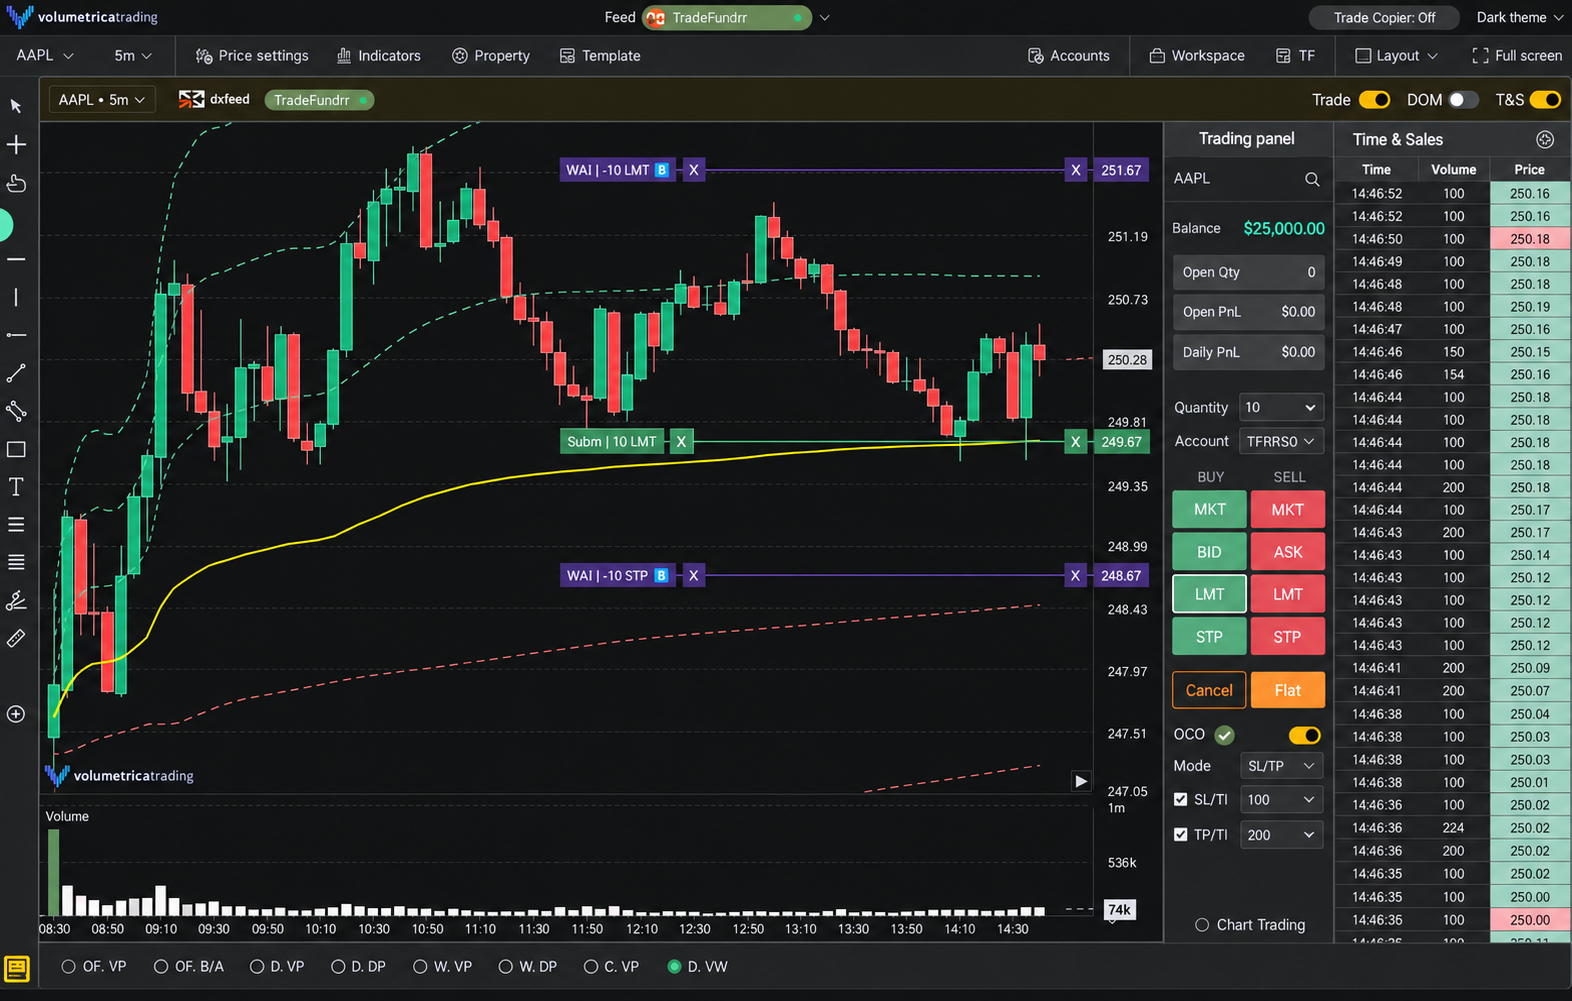1572x1001 pixels.
Task: Click the green buy MKT button
Action: (1209, 509)
